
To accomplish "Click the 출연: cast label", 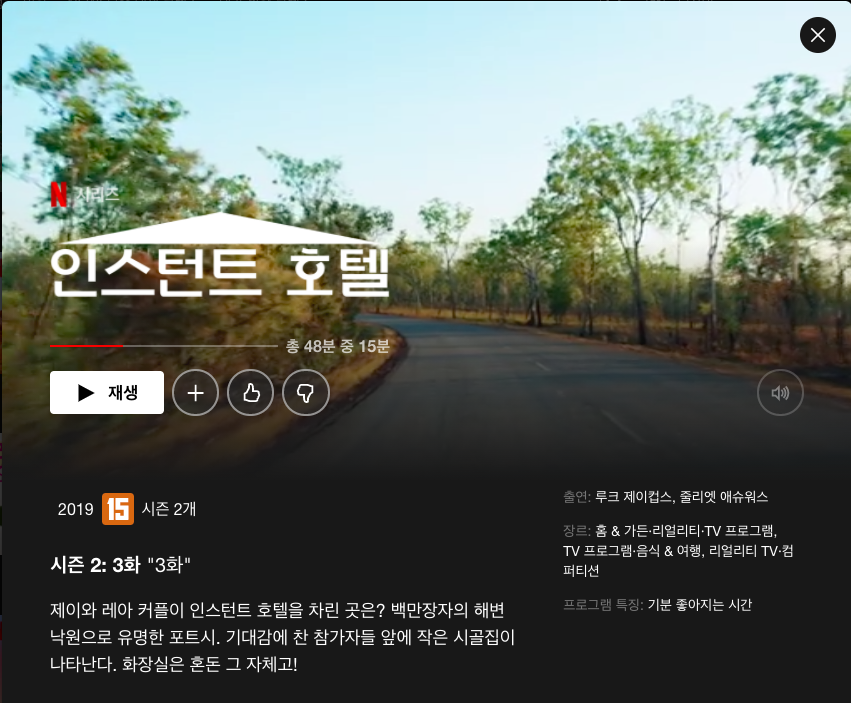I will (x=577, y=497).
